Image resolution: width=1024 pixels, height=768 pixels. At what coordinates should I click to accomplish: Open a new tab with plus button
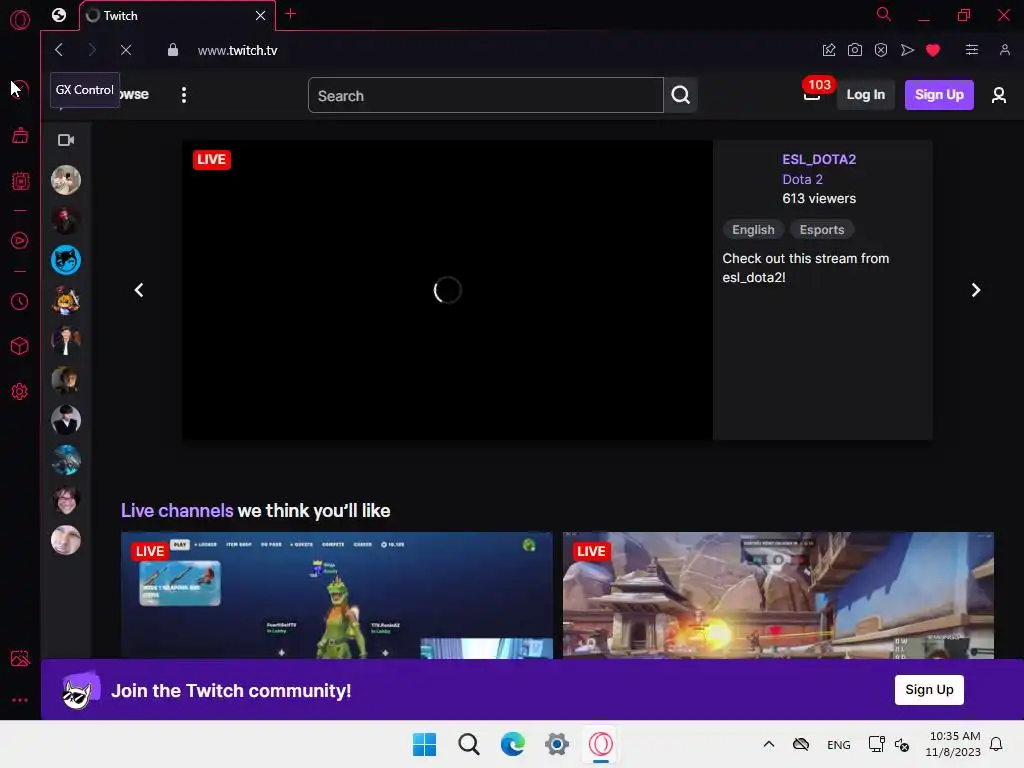(291, 14)
